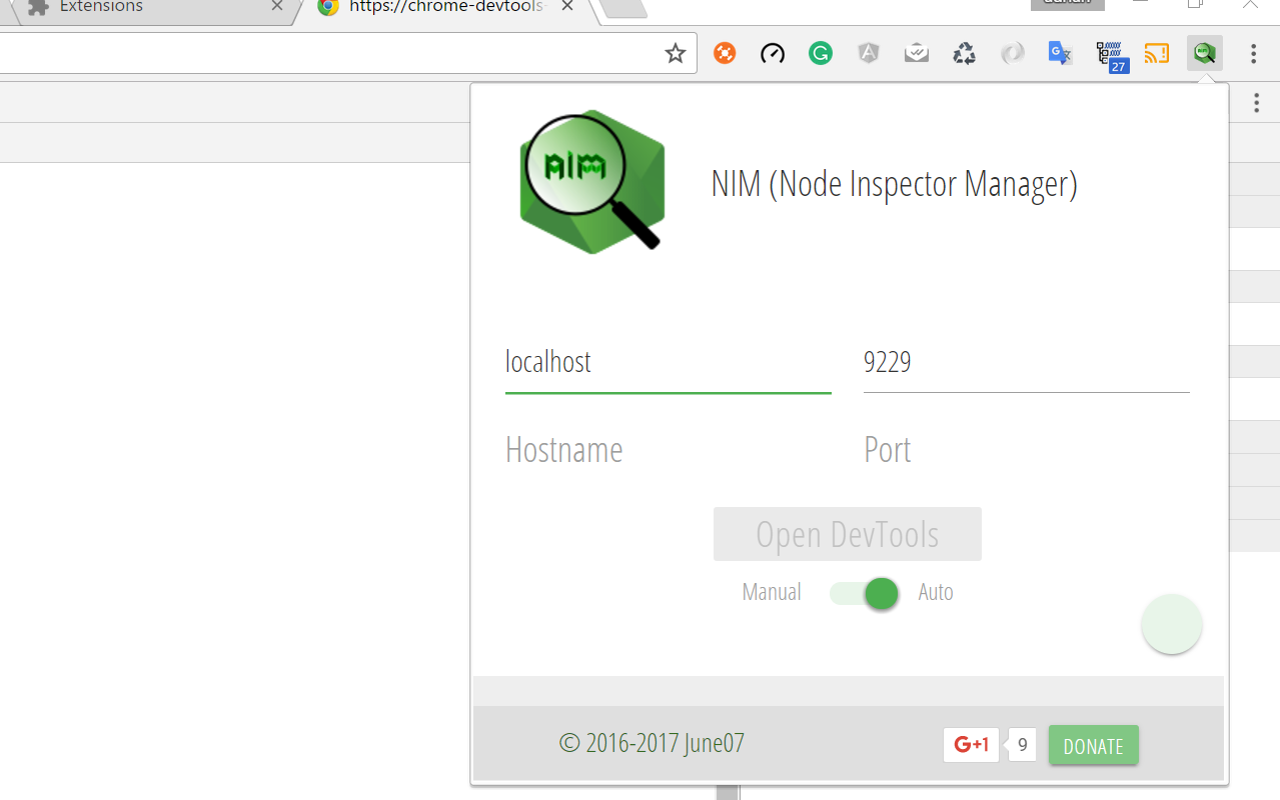The width and height of the screenshot is (1280, 800).
Task: Click the round floating button in popup
Action: point(1172,624)
